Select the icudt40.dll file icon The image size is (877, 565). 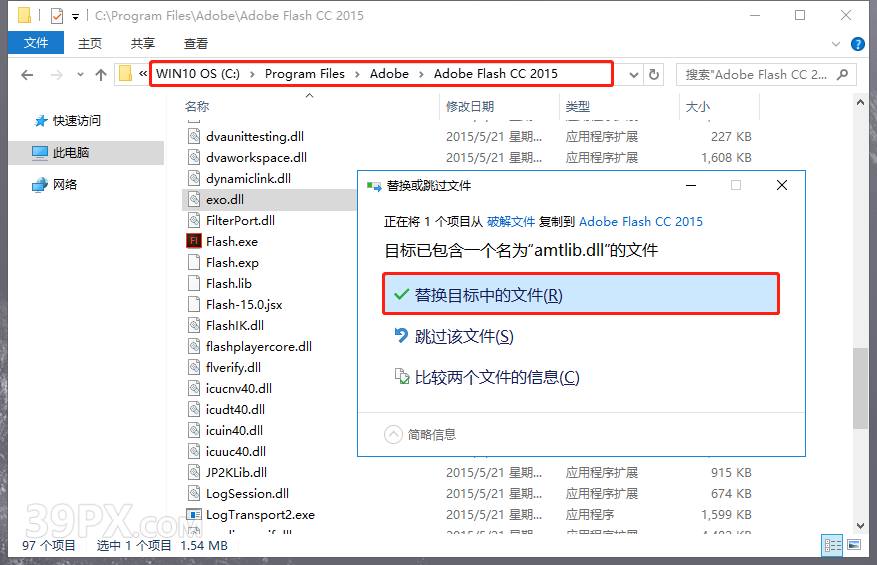click(194, 409)
